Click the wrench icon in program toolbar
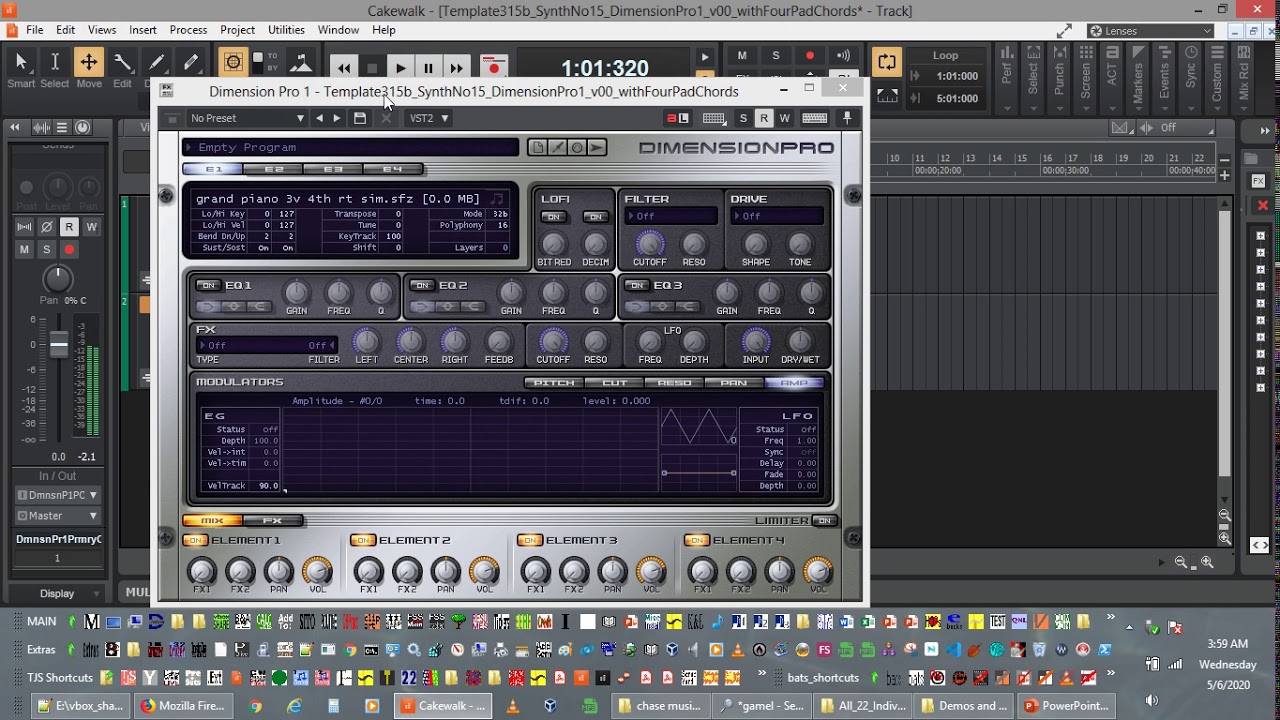 click(557, 147)
